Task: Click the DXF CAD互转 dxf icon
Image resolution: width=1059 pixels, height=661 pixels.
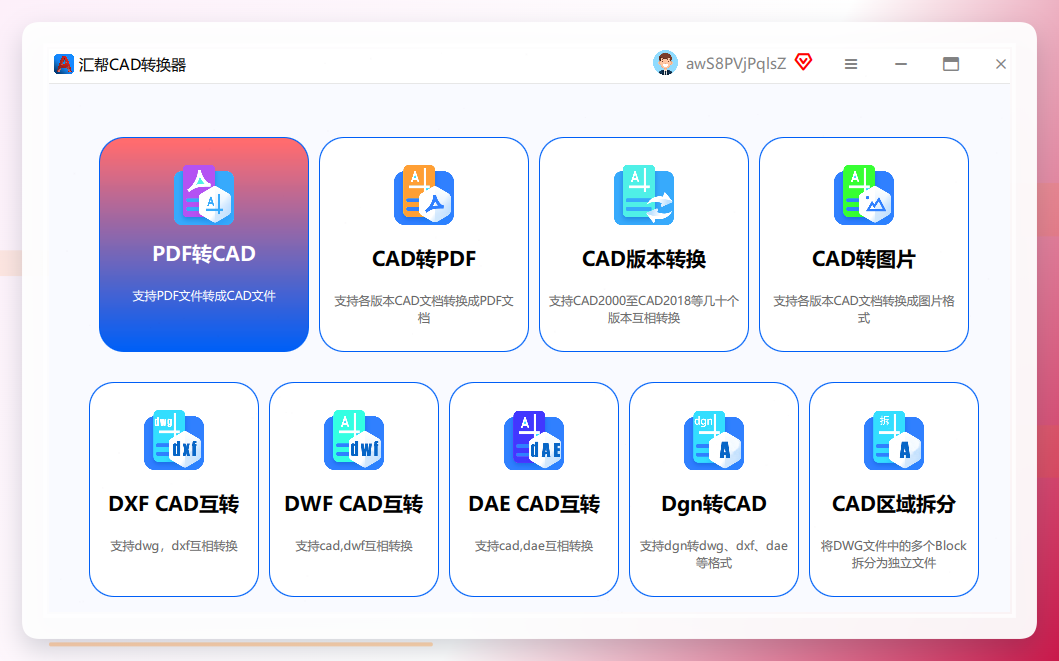Action: (174, 440)
